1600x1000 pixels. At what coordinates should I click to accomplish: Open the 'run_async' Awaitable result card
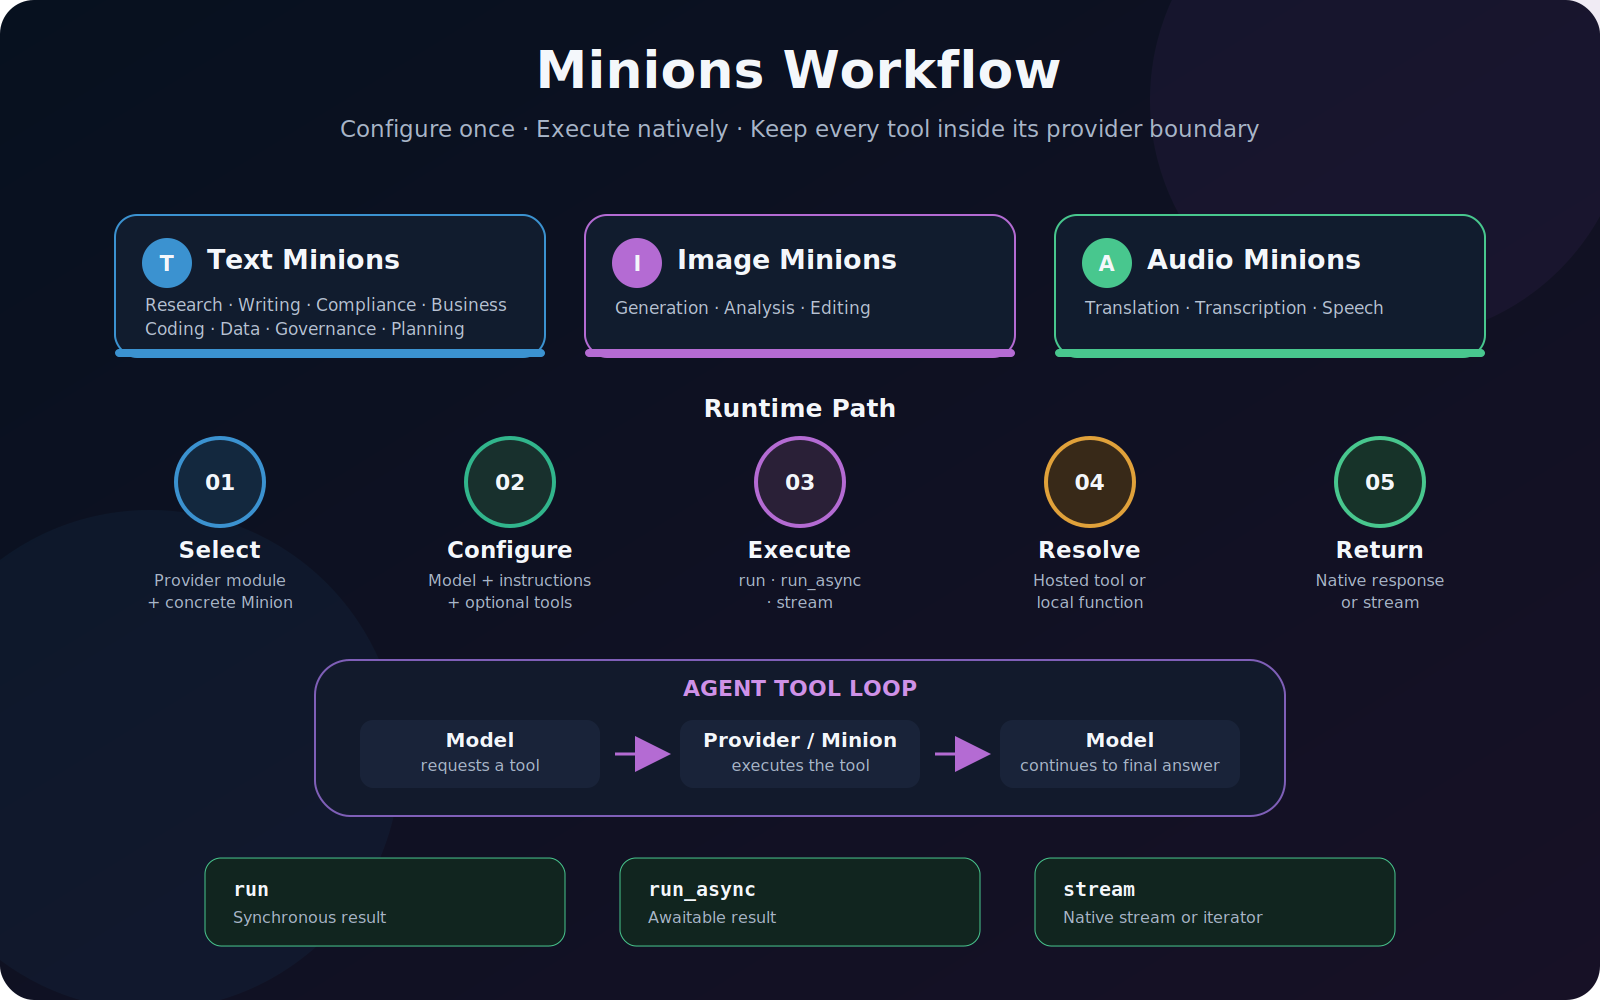coord(800,902)
